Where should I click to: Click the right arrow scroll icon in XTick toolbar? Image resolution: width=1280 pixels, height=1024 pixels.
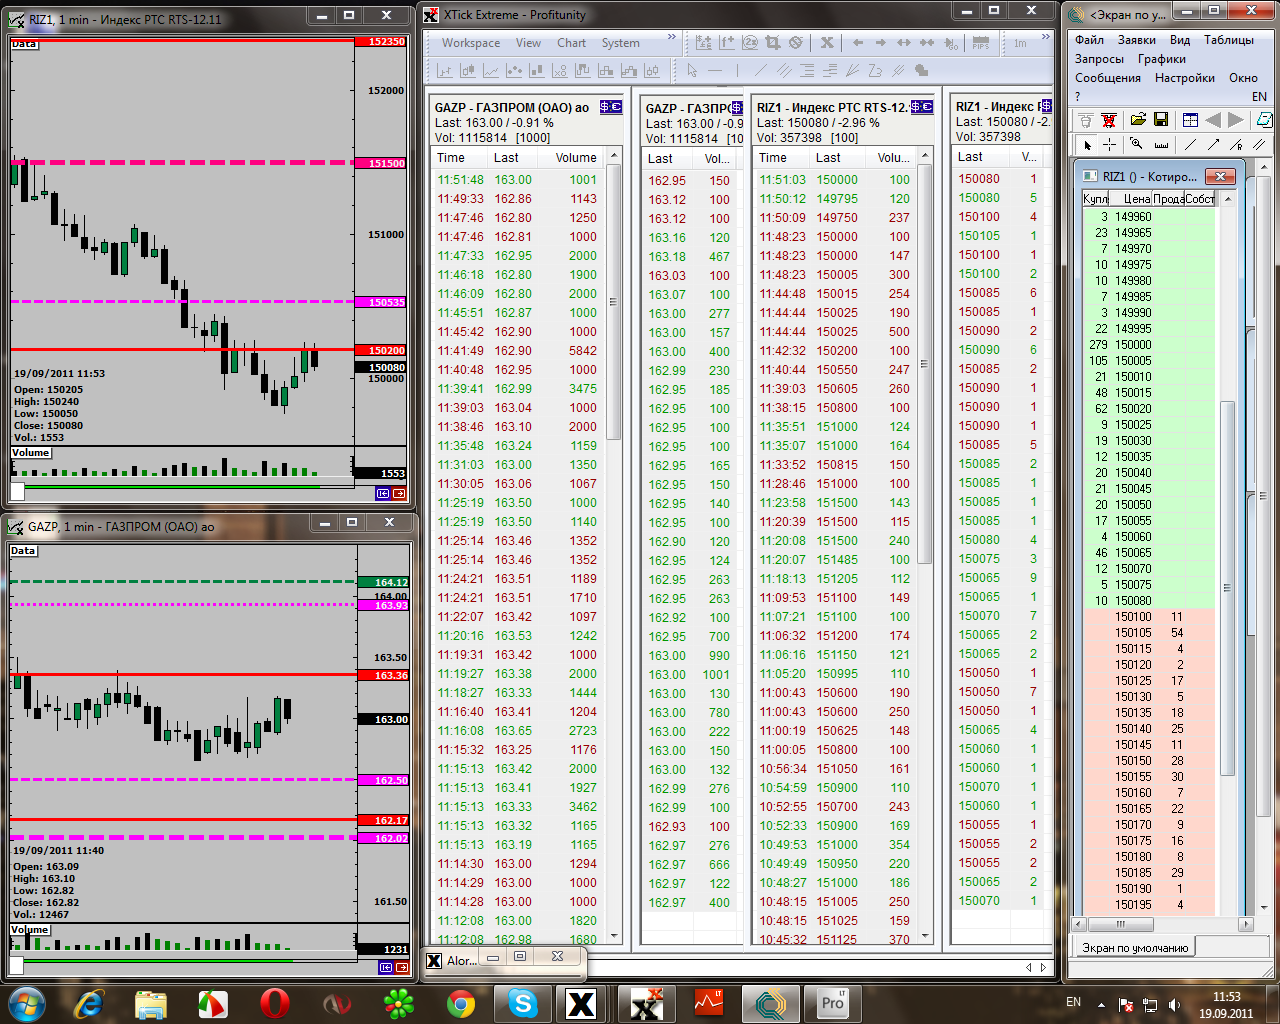[881, 43]
